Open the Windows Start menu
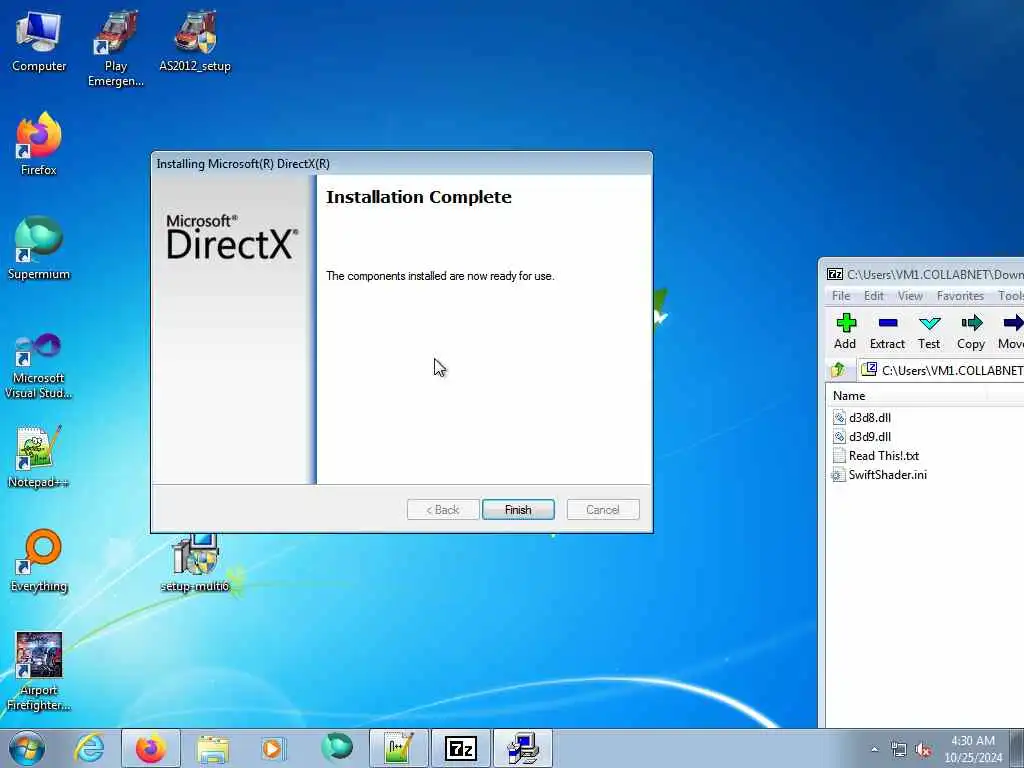 (x=27, y=748)
